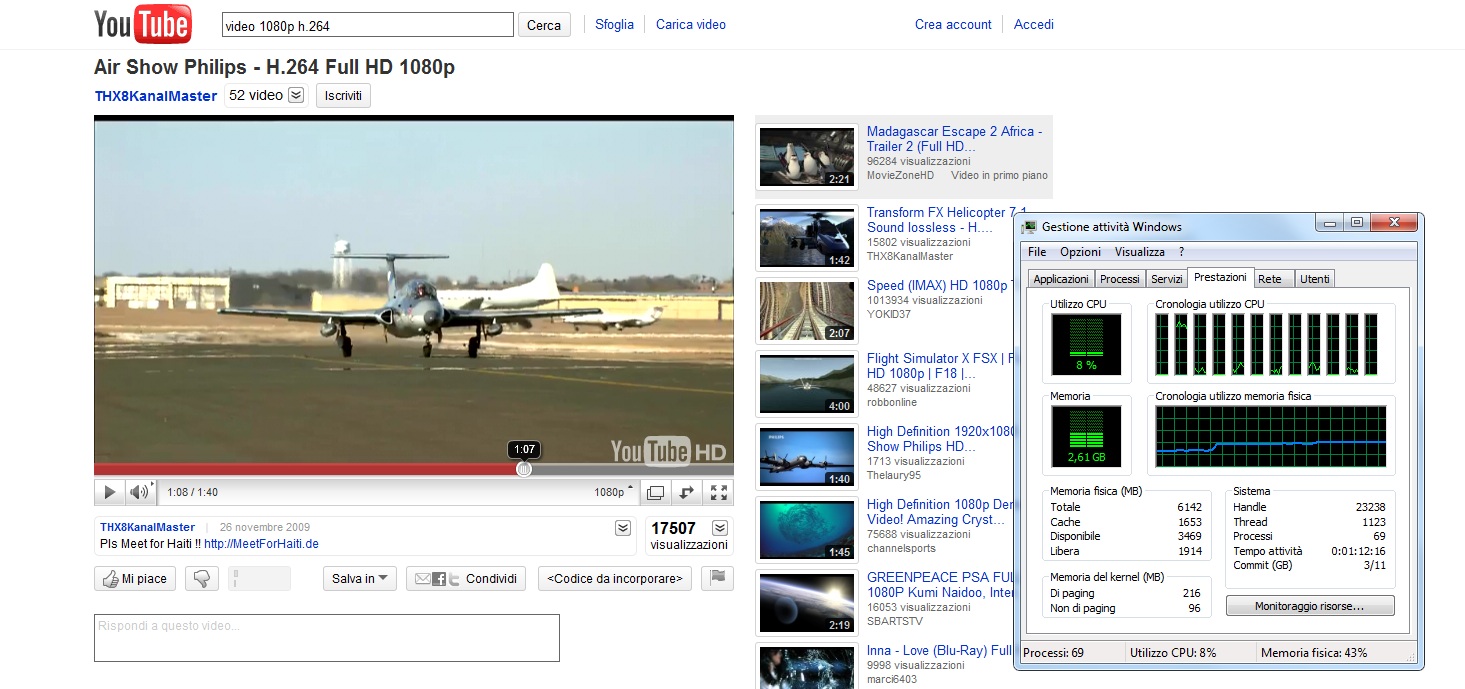1465x689 pixels.
Task: Expand the 52 video channel list
Action: tap(296, 95)
